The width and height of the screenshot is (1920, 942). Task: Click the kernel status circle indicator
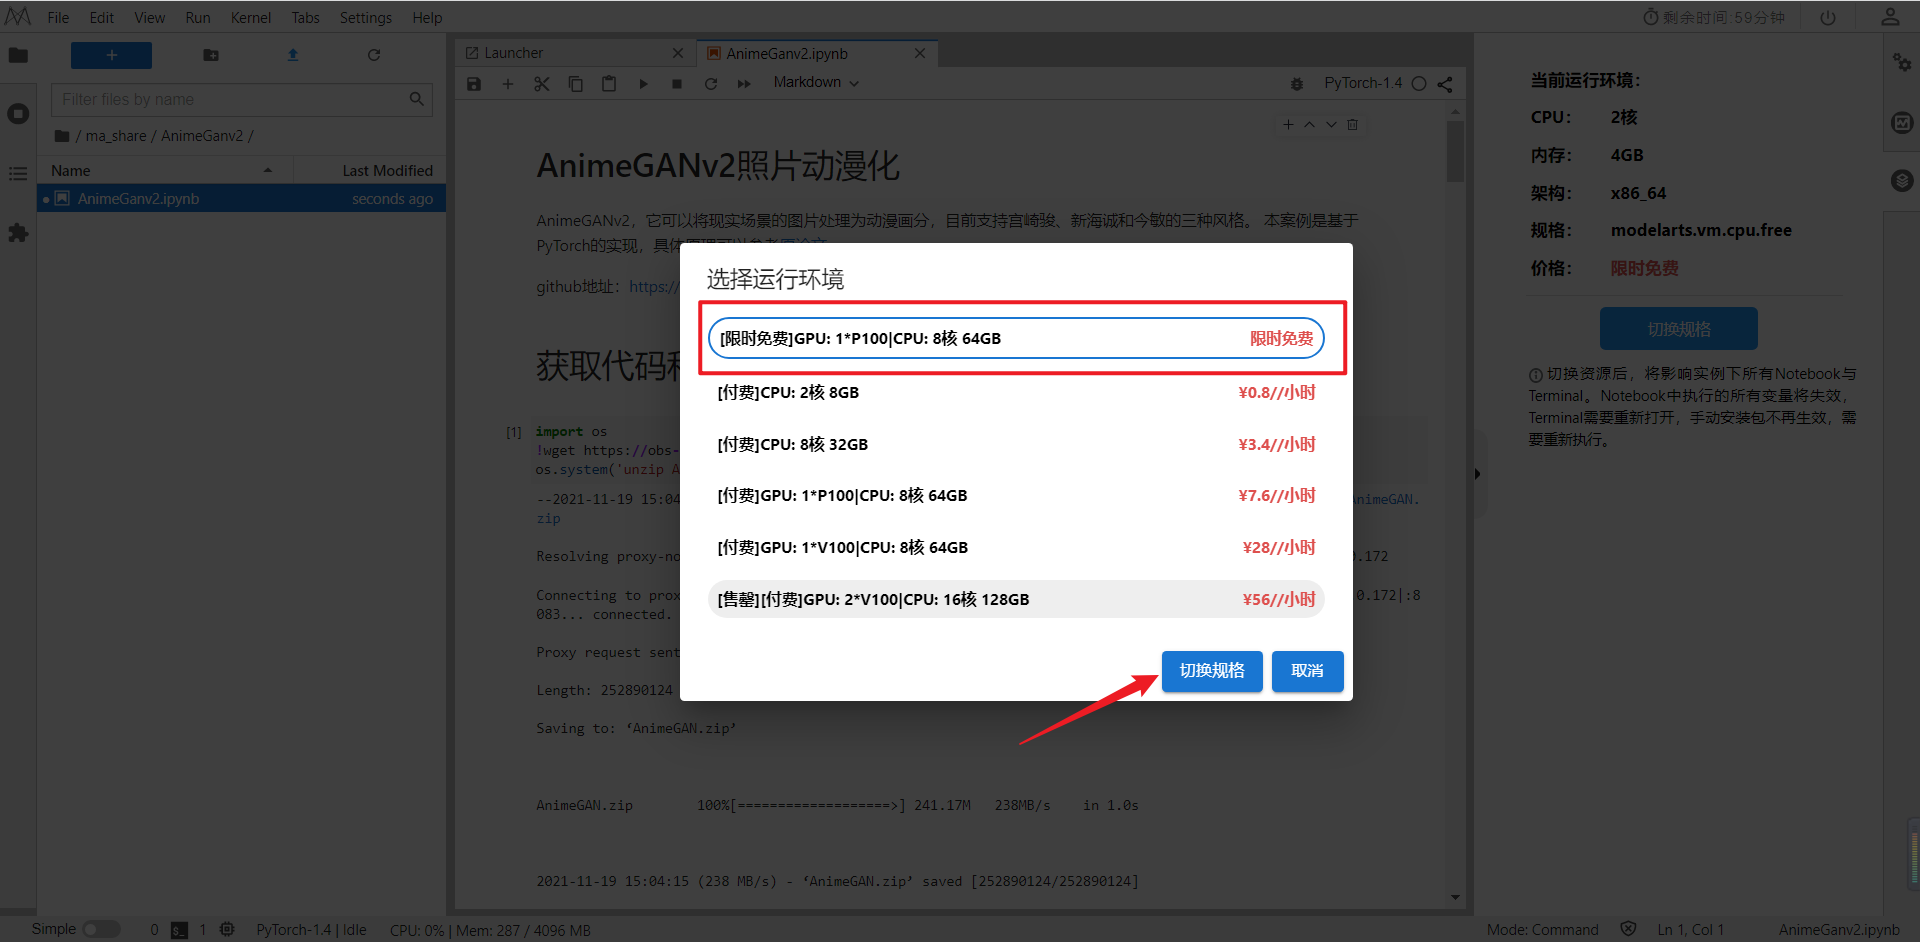tap(1419, 84)
